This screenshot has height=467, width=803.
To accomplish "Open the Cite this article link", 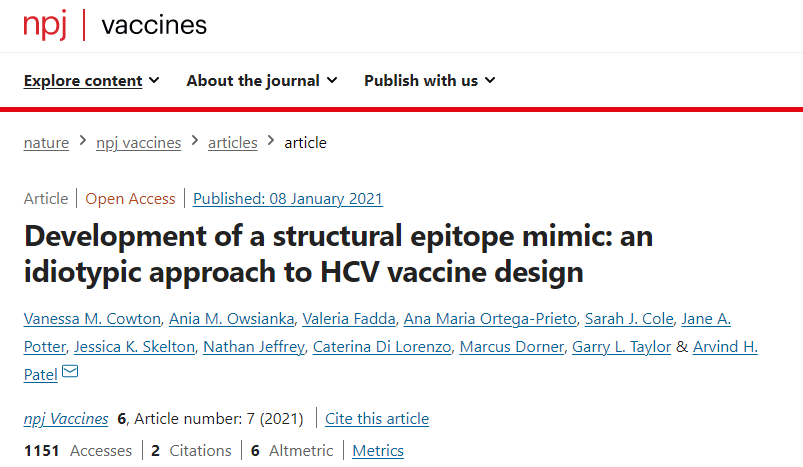I will tap(377, 418).
